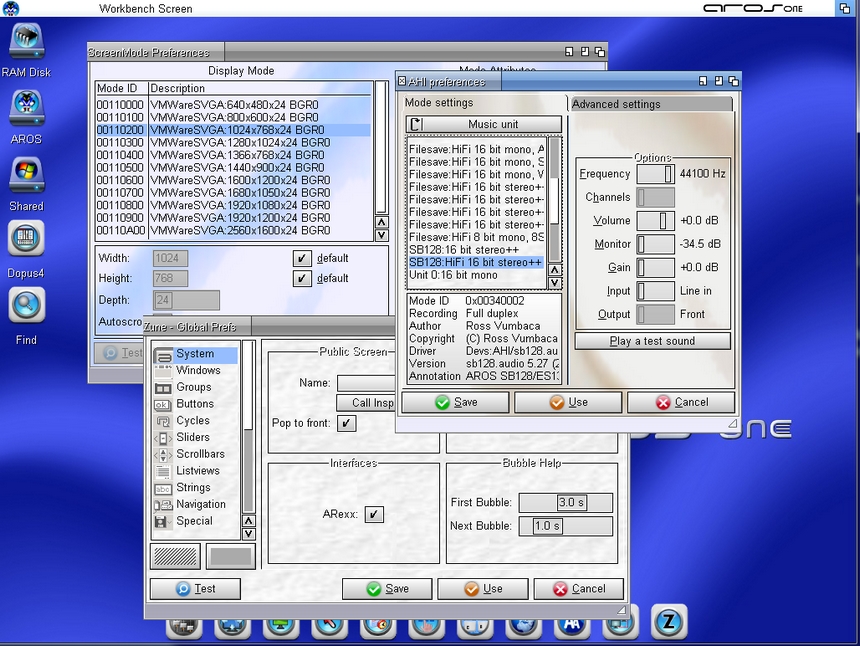This screenshot has width=860, height=646.
Task: Click the Z icon in the dock
Action: pyautogui.click(x=668, y=622)
